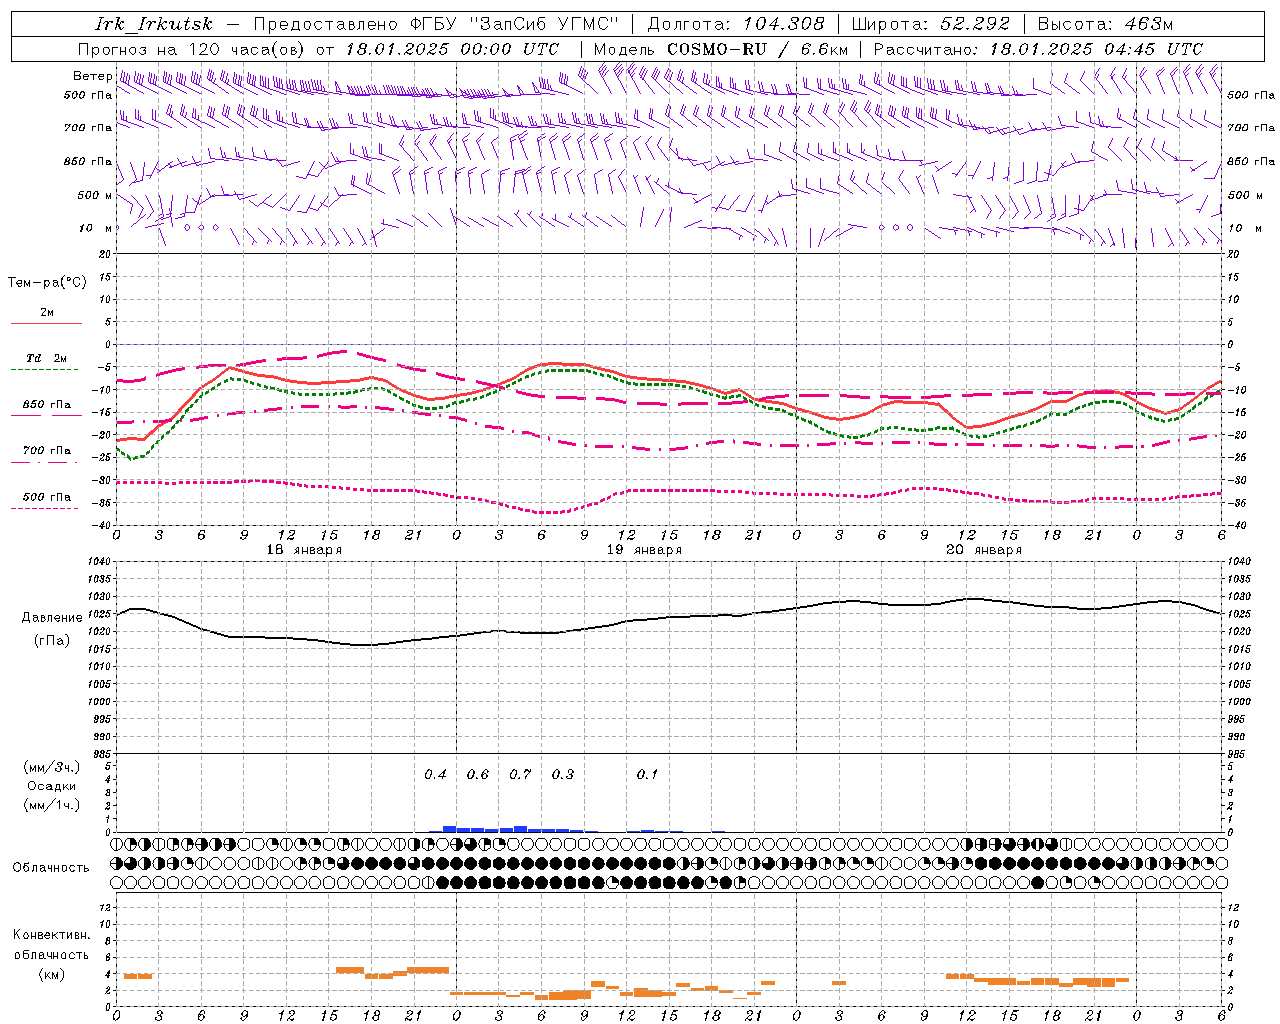This screenshot has height=1024, width=1280.
Task: Click the line sample under 2м legend
Action: tap(46, 324)
